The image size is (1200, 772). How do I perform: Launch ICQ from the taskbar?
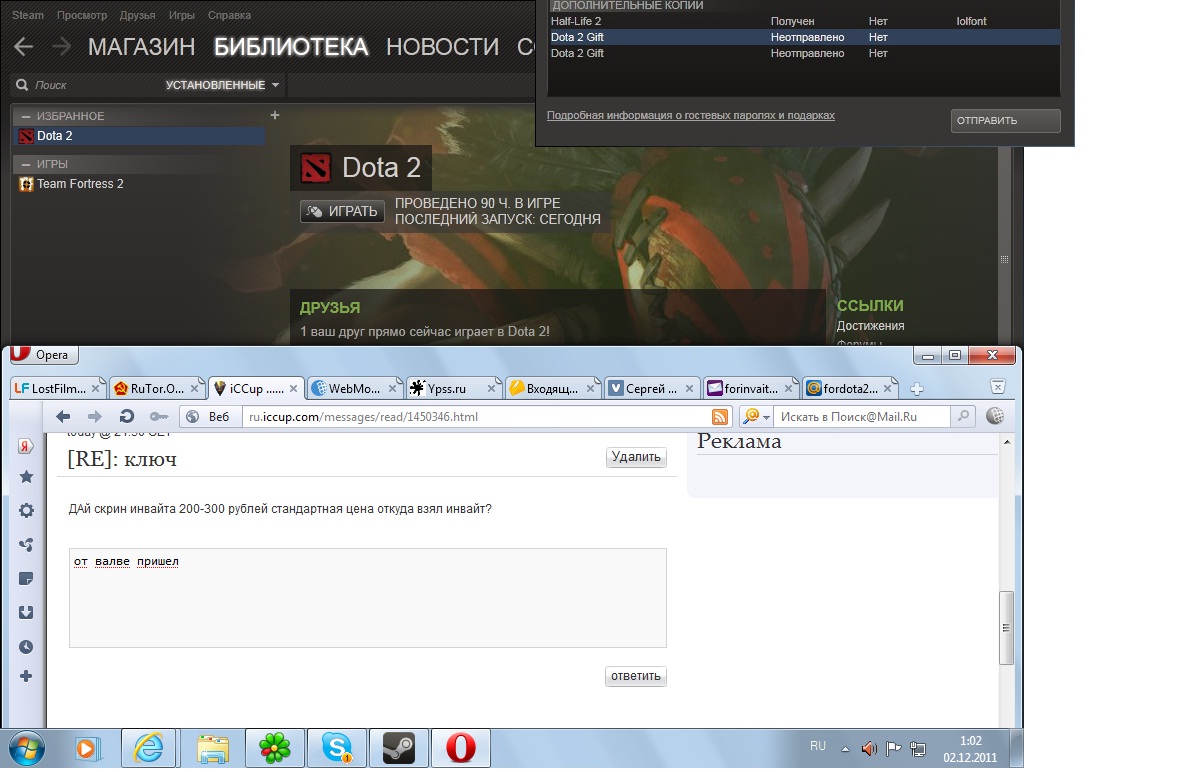tap(274, 747)
